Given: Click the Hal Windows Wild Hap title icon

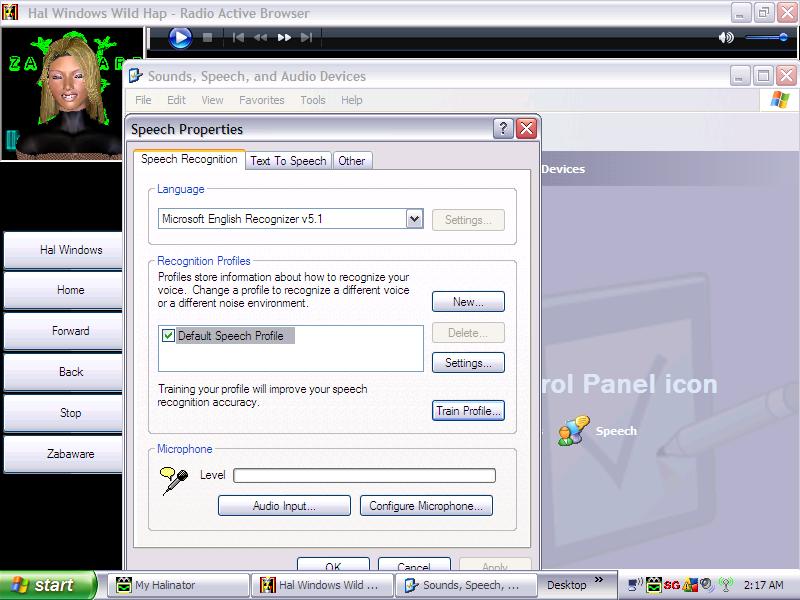Looking at the screenshot, I should click(x=10, y=12).
